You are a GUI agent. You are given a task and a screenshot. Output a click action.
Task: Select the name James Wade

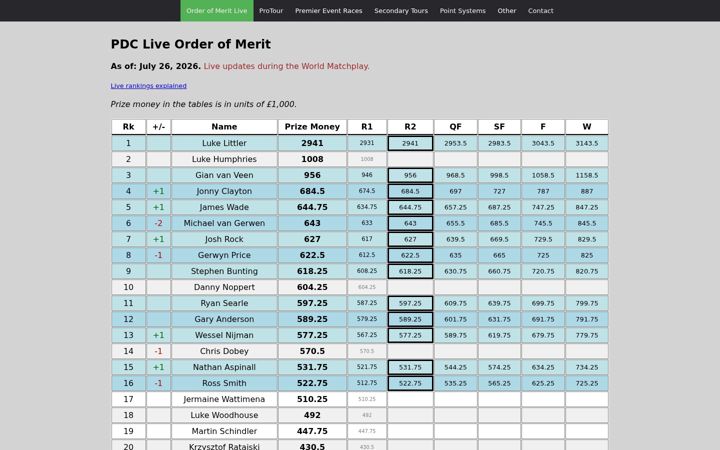coord(224,208)
